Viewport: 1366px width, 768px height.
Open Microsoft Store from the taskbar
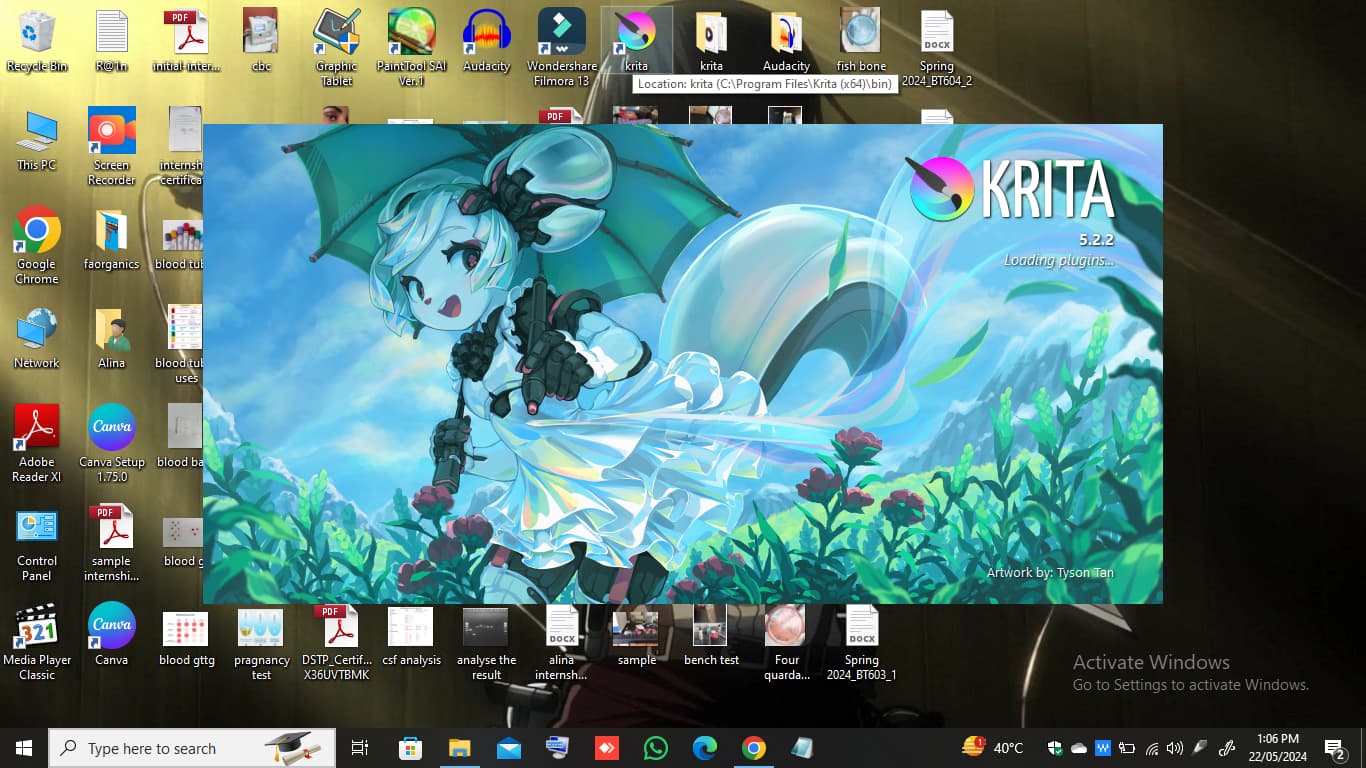[x=410, y=748]
